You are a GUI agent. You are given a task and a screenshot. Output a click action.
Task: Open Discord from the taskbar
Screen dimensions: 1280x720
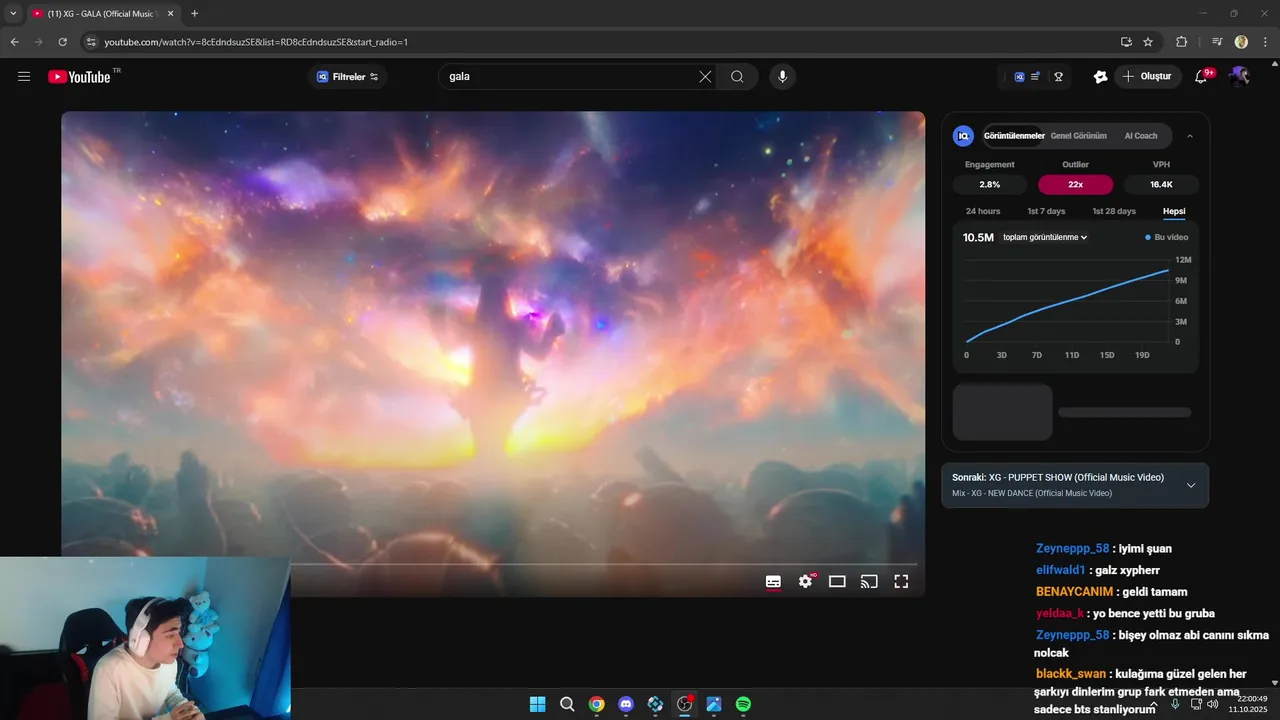[626, 704]
